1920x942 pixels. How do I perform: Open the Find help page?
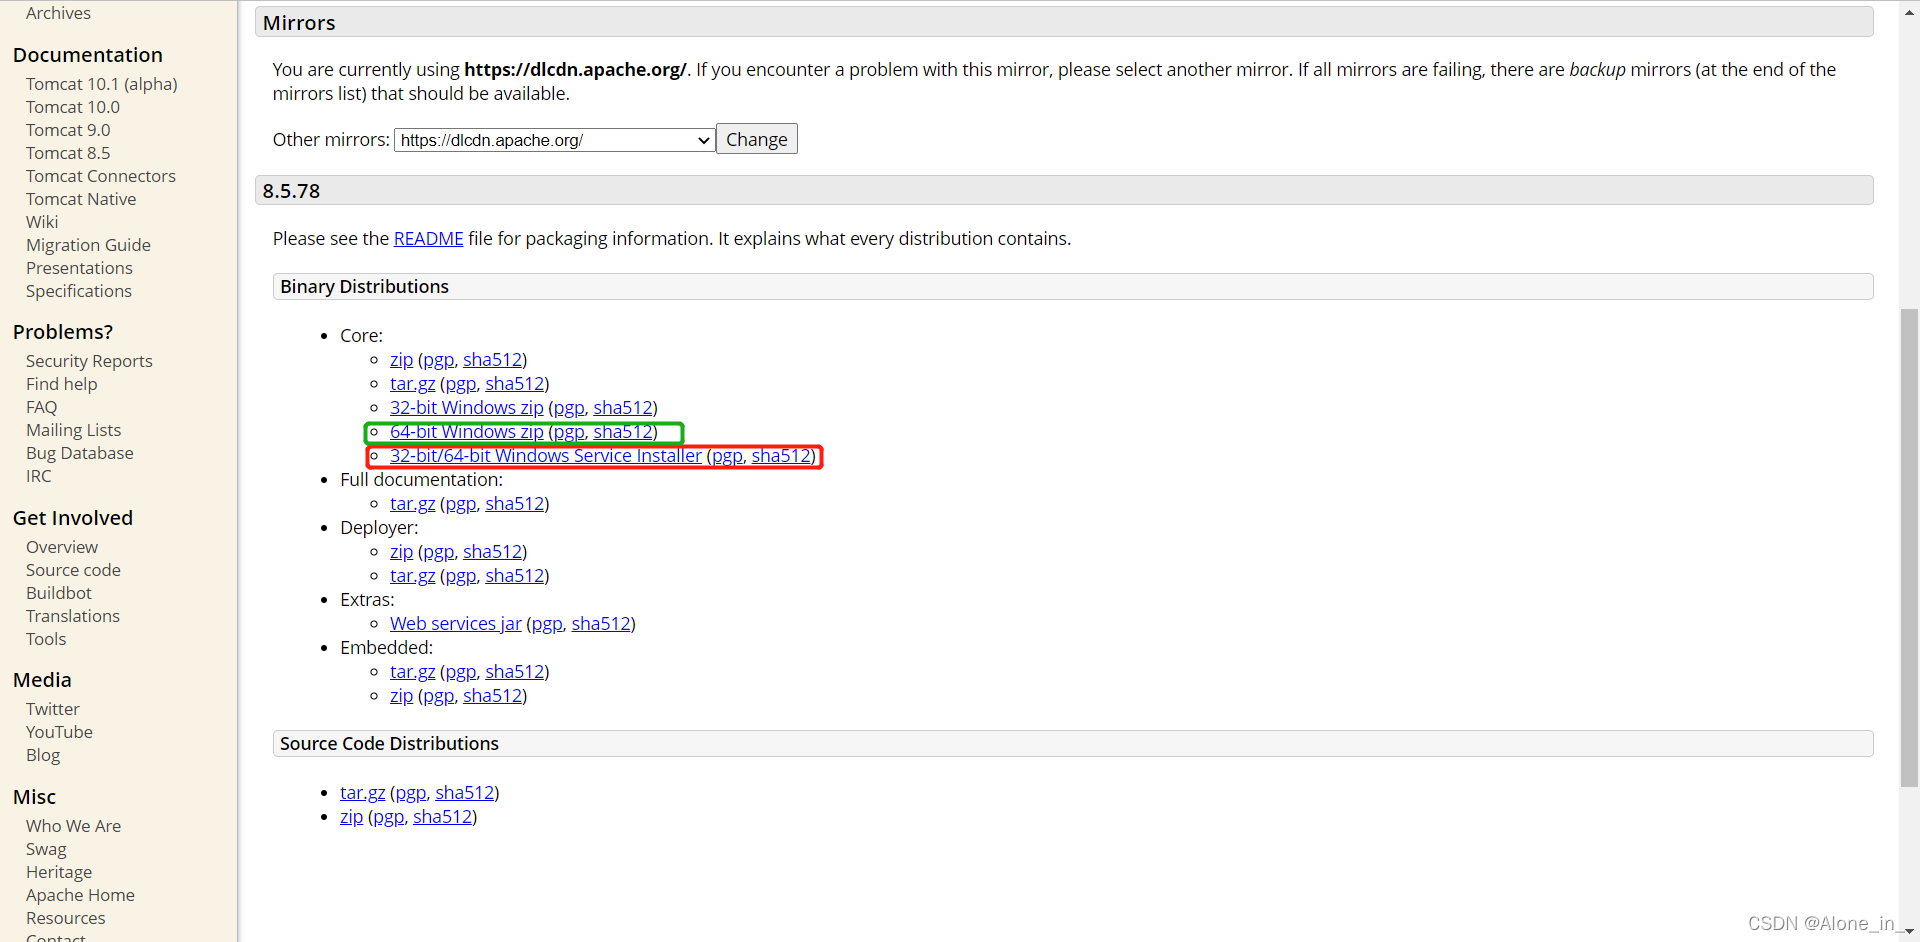tap(62, 384)
